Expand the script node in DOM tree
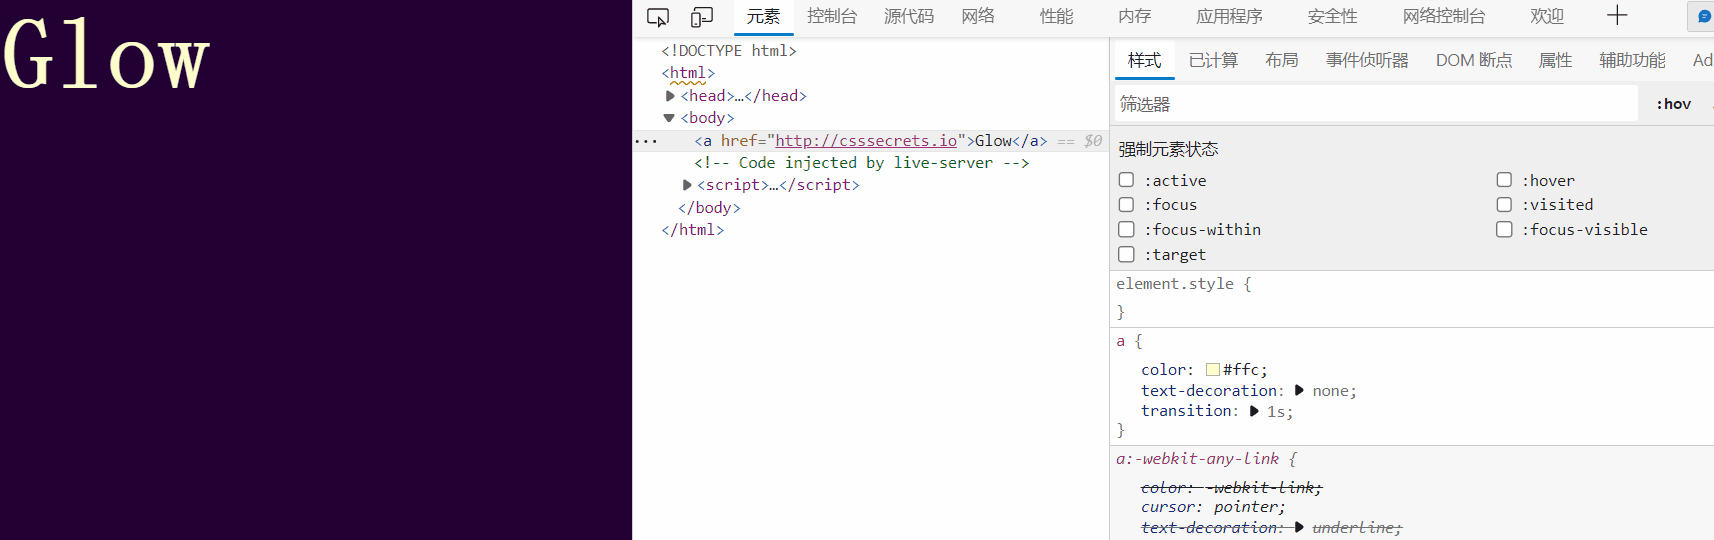 pos(687,185)
